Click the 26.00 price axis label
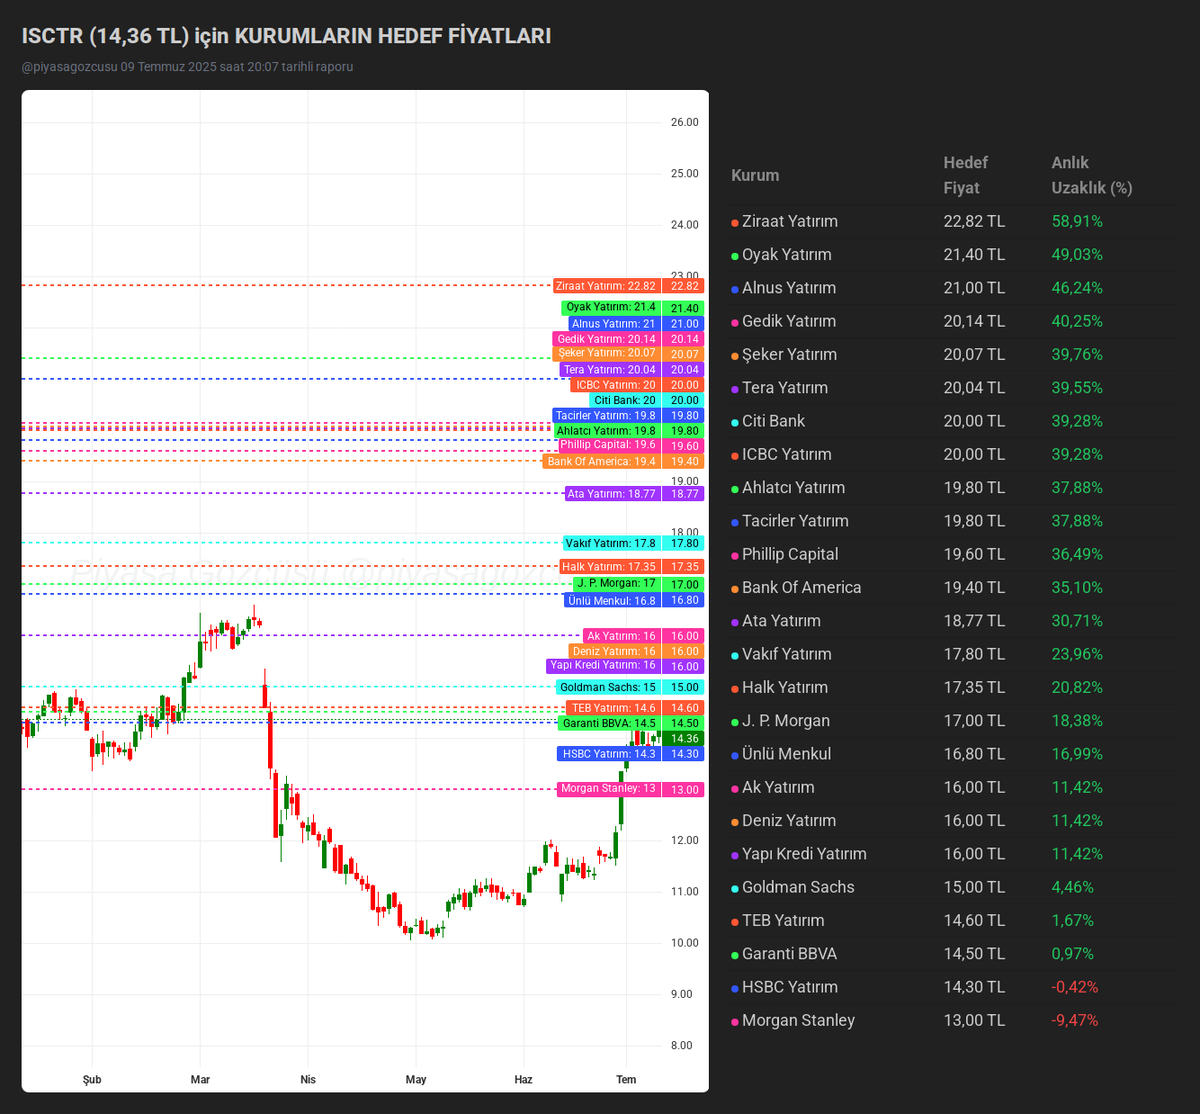The height and width of the screenshot is (1114, 1200). (685, 122)
